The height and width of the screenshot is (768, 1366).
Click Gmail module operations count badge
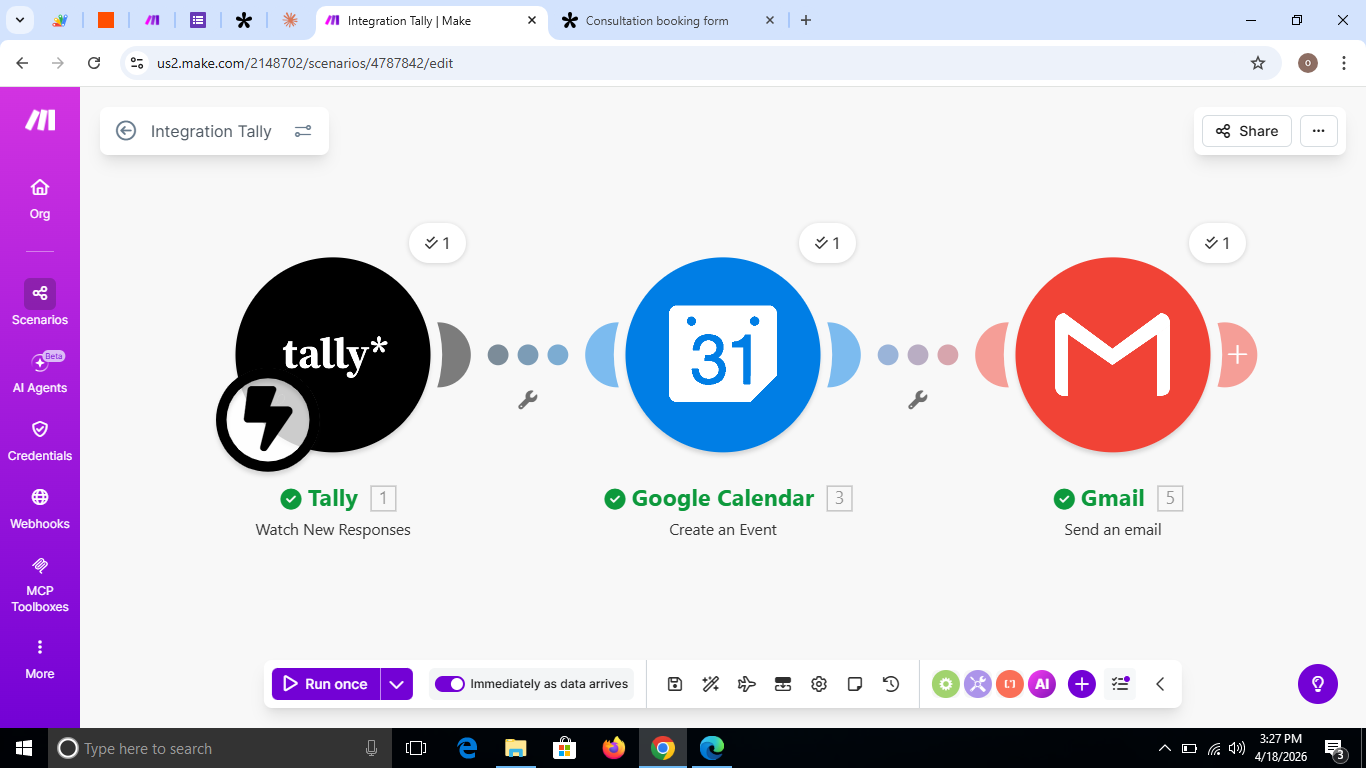[x=1217, y=243]
